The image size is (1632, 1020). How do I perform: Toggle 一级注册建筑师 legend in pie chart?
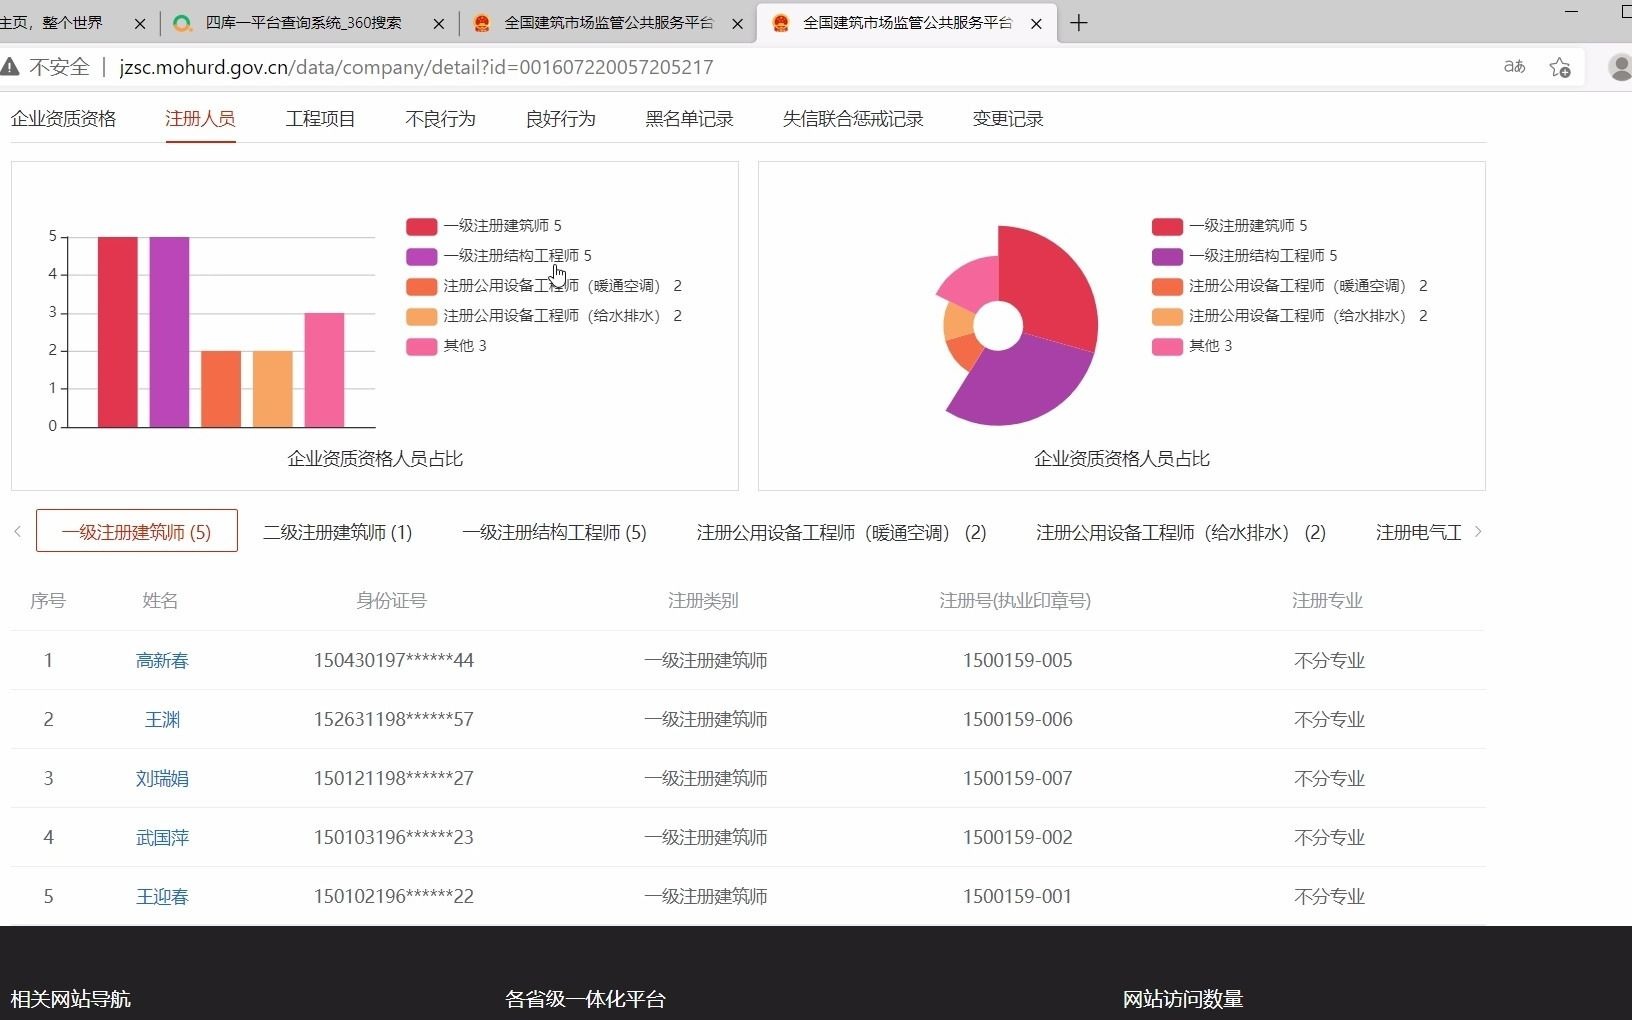coord(1229,226)
